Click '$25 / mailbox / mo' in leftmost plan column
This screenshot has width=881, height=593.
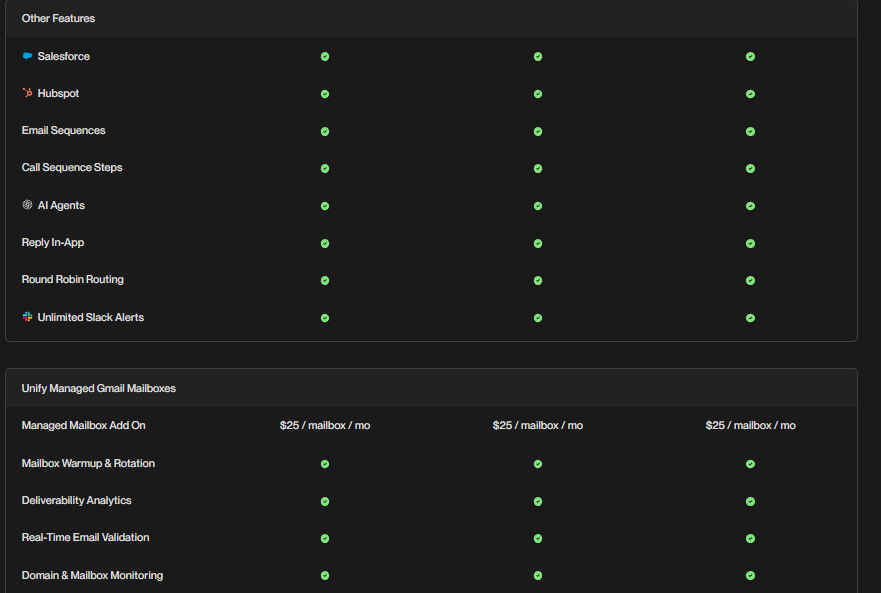[325, 425]
